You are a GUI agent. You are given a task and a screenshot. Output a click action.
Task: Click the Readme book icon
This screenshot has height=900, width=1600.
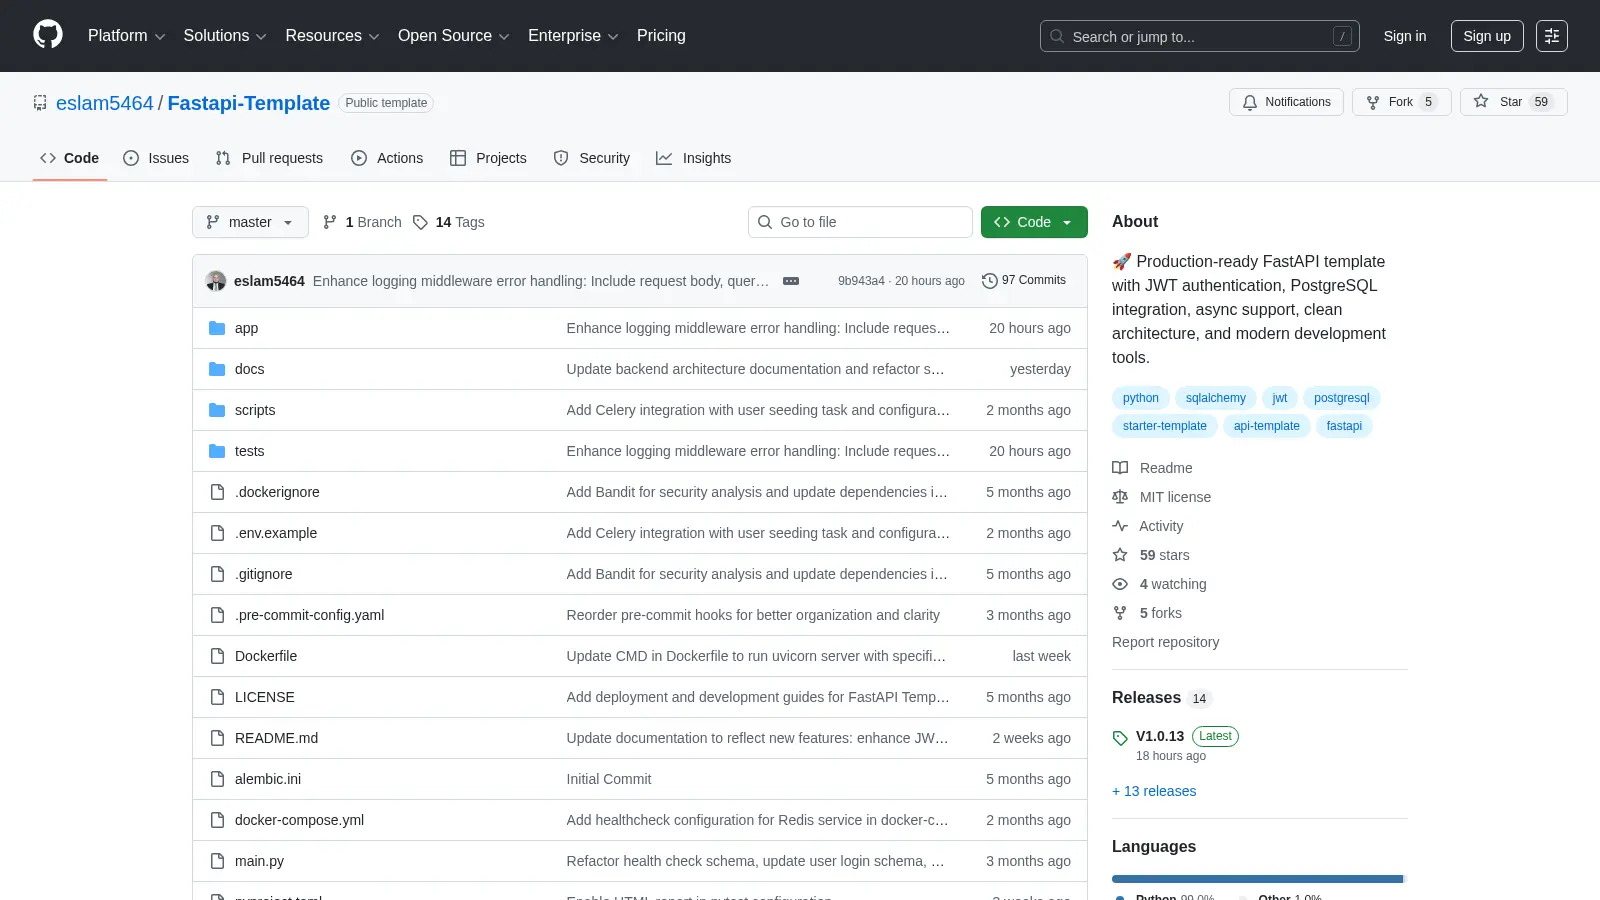tap(1120, 468)
